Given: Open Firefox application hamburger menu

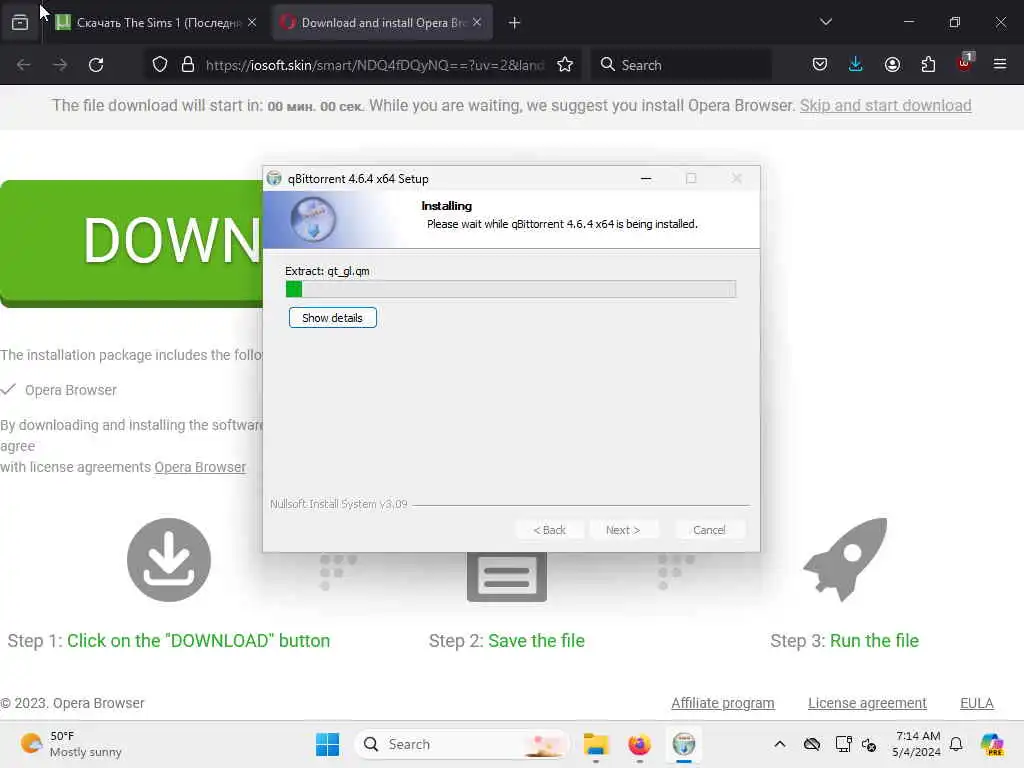Looking at the screenshot, I should click(1000, 65).
